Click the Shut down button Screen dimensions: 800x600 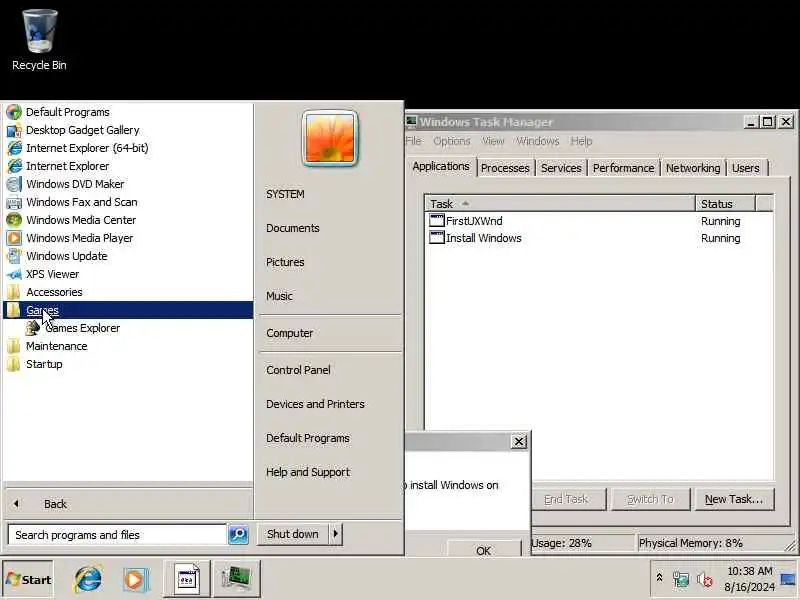coord(293,534)
